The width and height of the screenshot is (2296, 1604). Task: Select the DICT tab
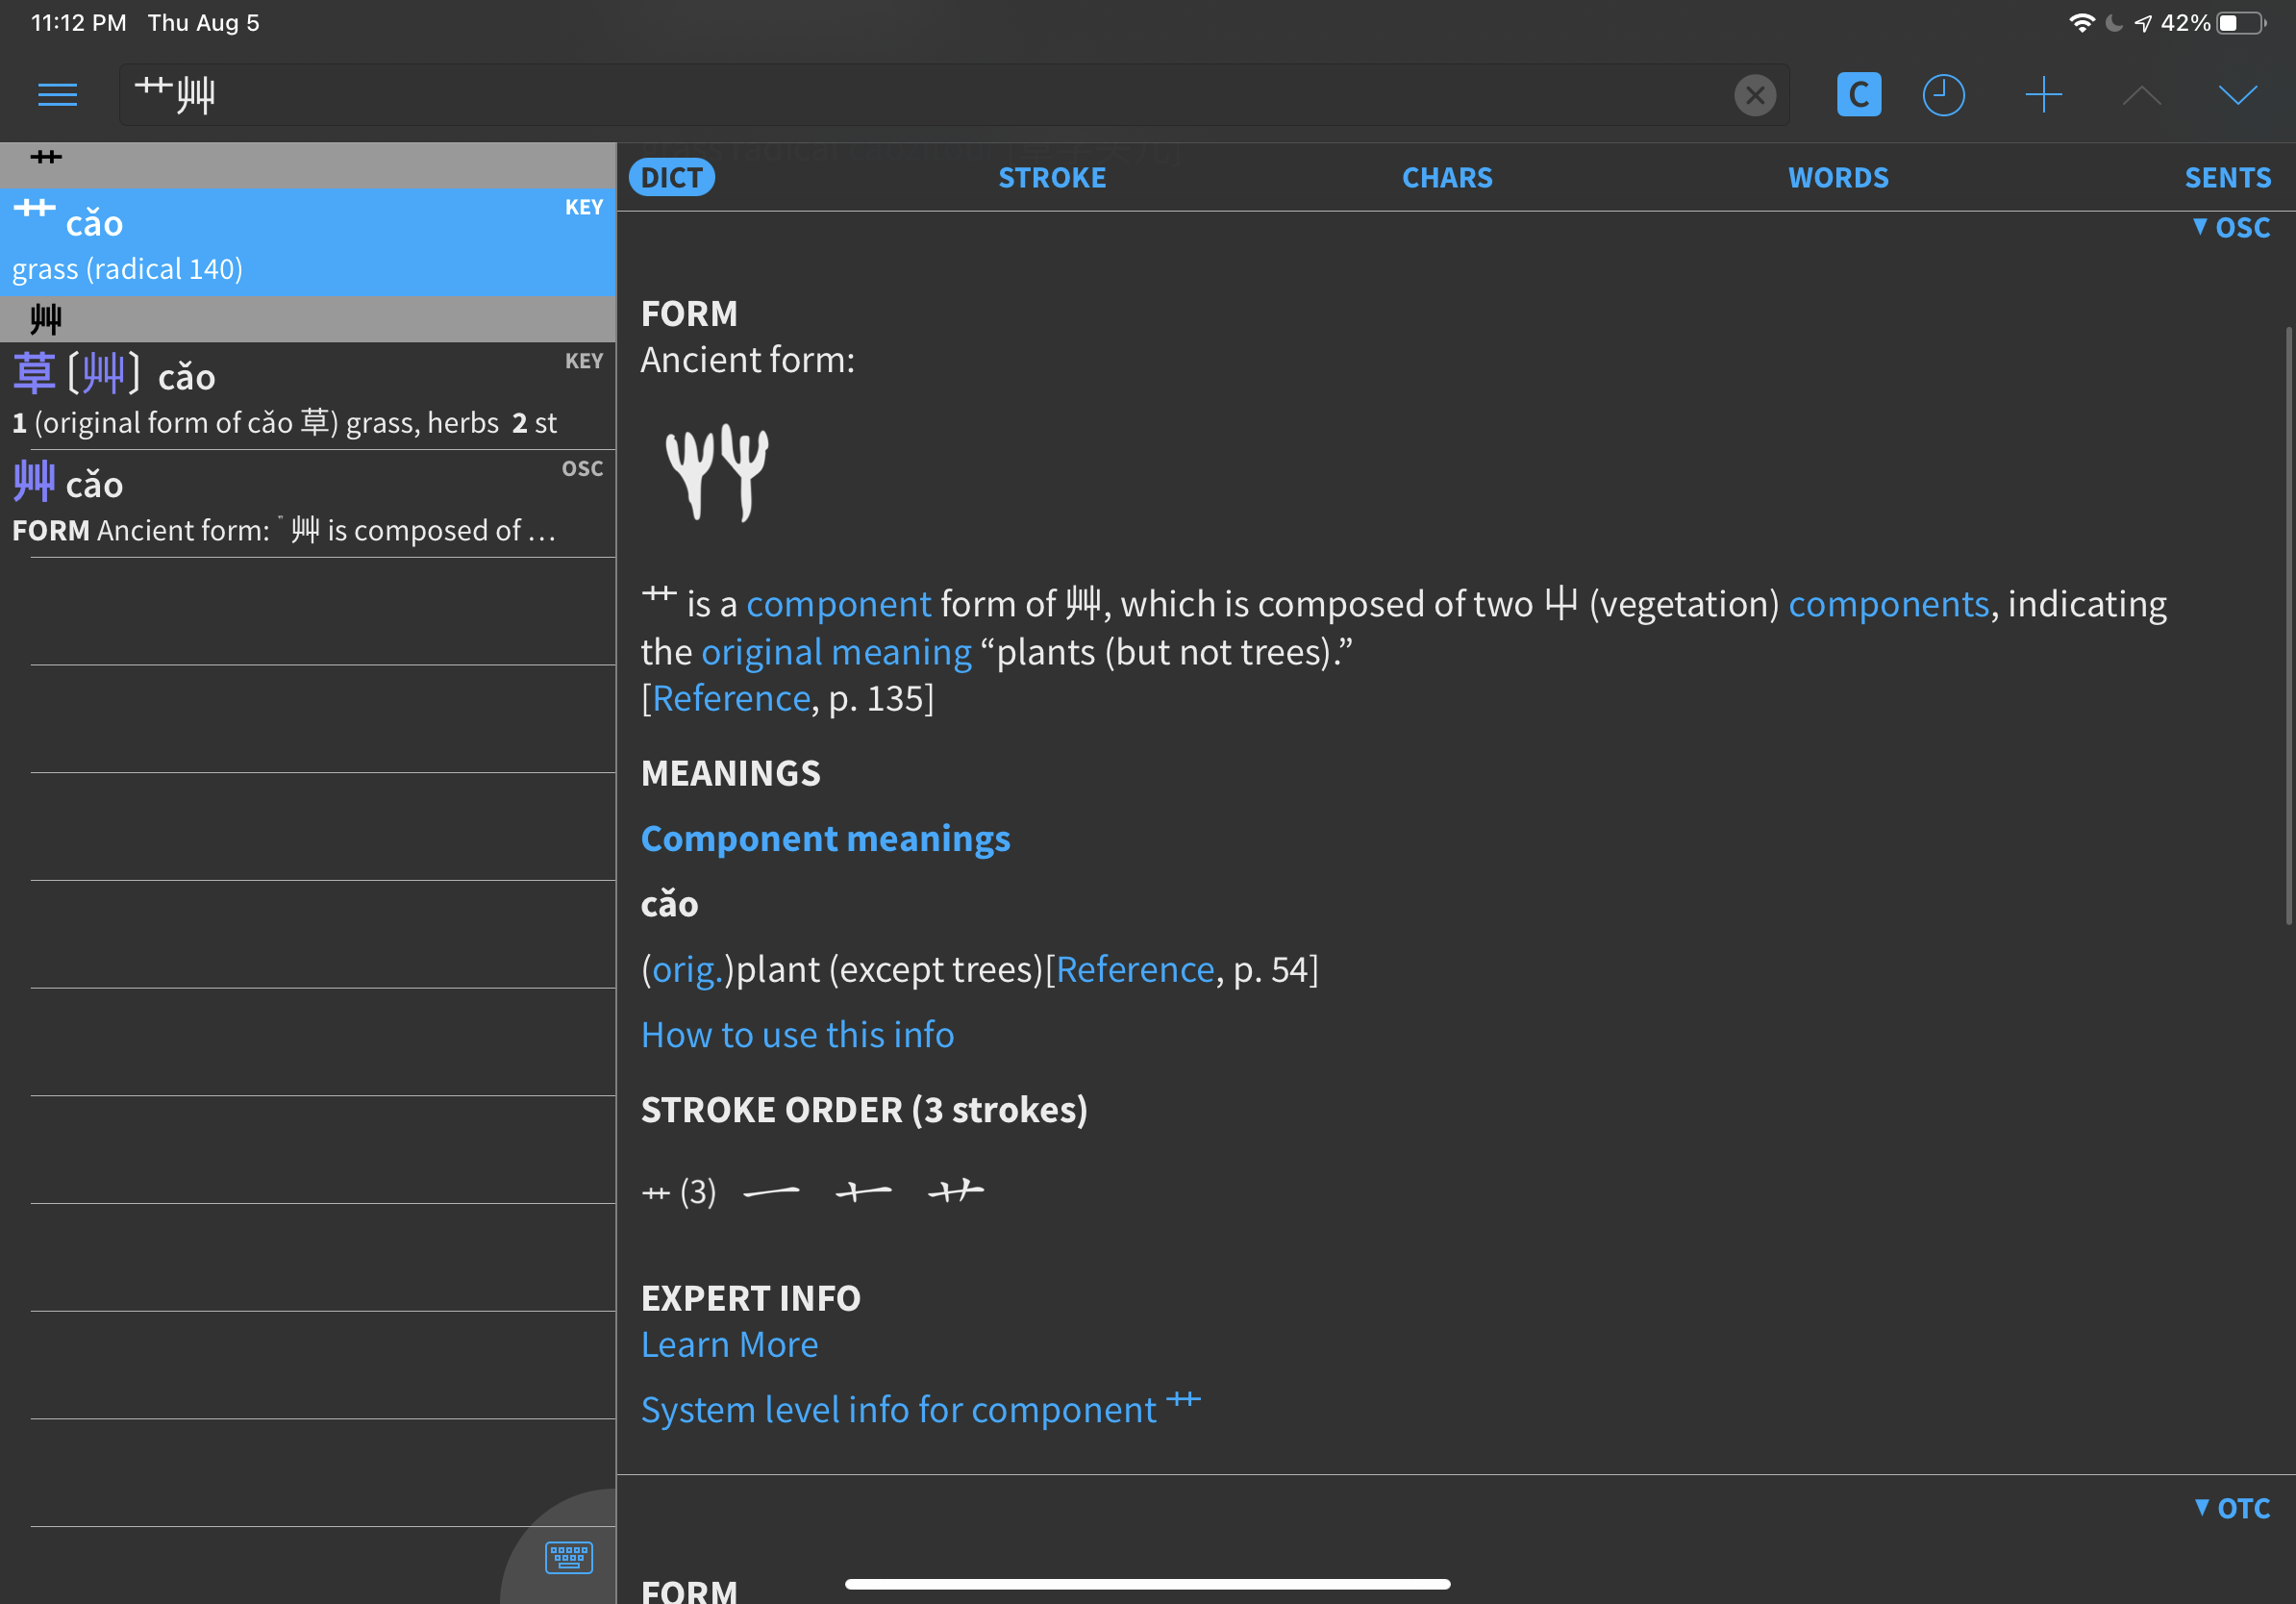671,178
